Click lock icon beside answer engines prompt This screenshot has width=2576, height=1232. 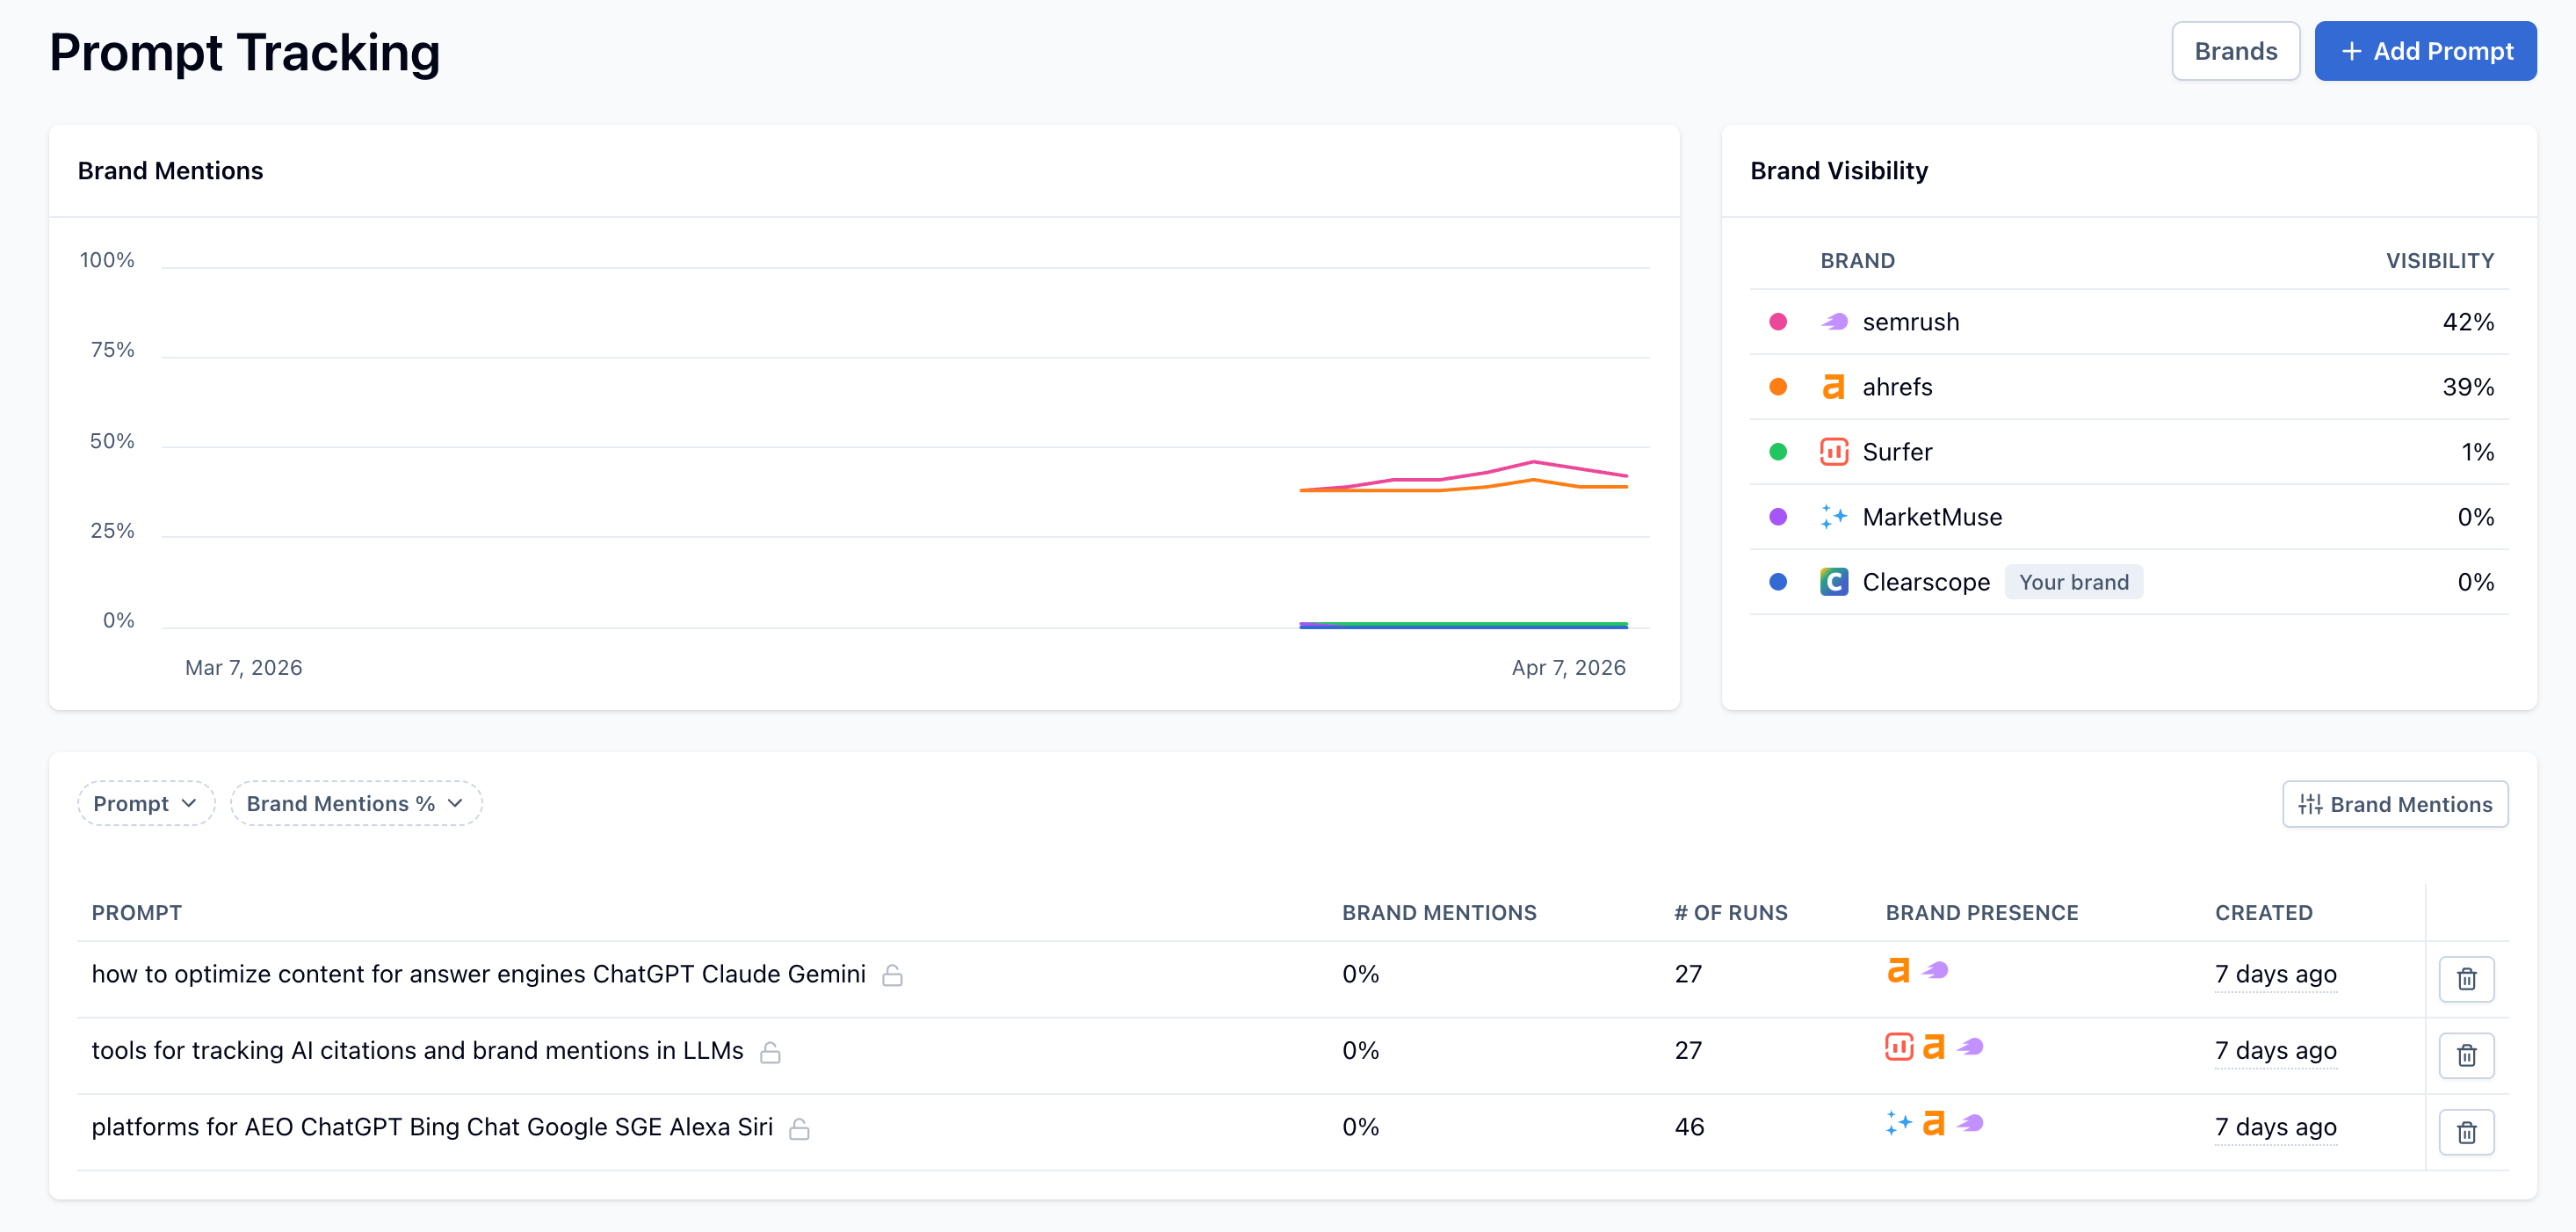(x=892, y=975)
